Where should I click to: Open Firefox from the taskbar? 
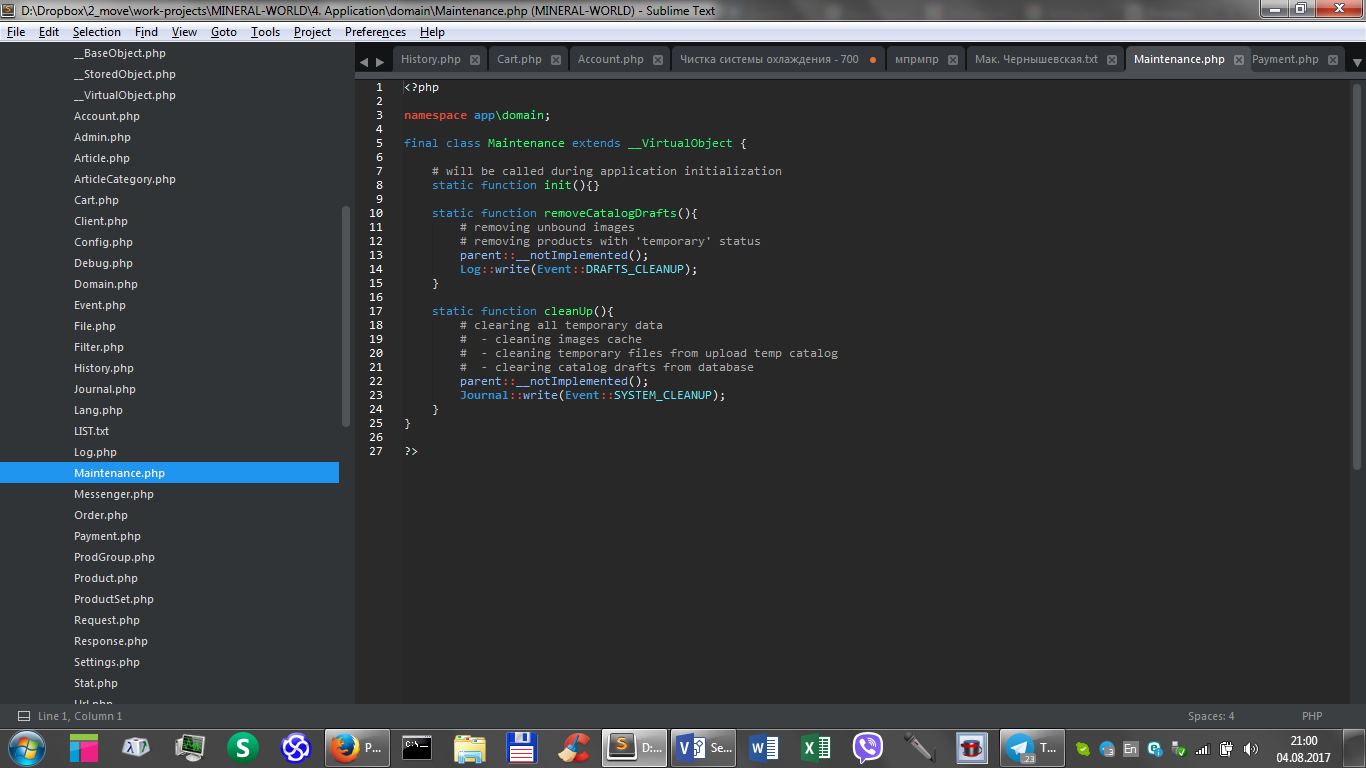click(356, 747)
